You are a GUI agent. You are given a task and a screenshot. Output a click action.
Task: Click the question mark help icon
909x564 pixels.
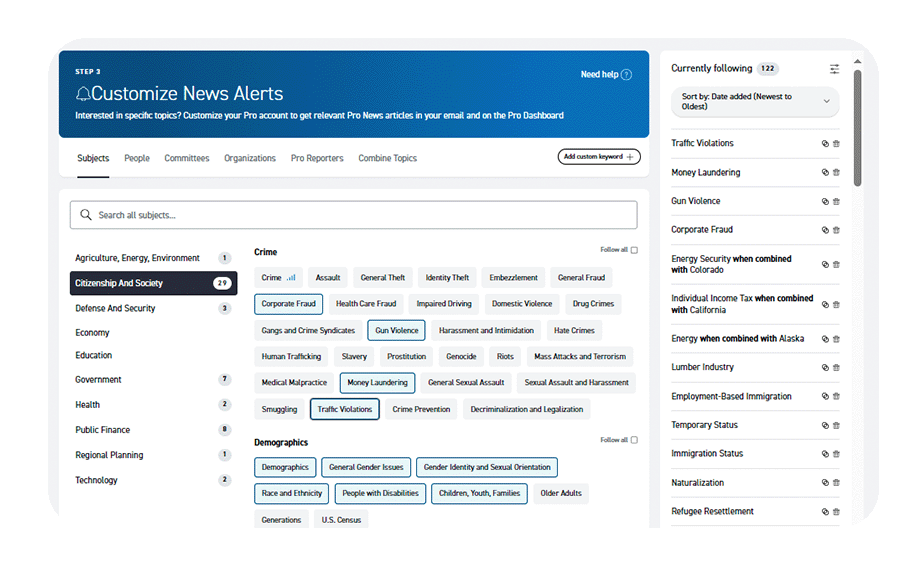[626, 75]
